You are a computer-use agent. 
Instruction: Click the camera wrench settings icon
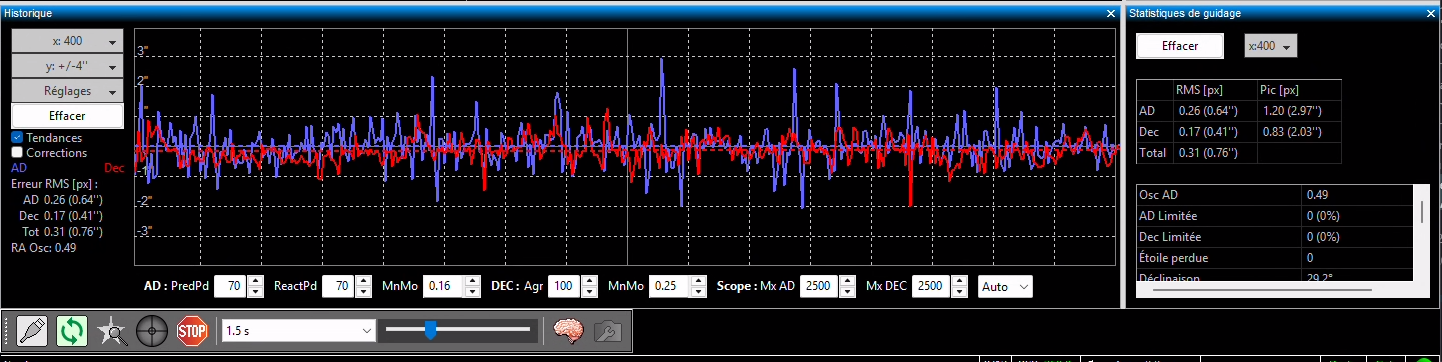coord(607,330)
